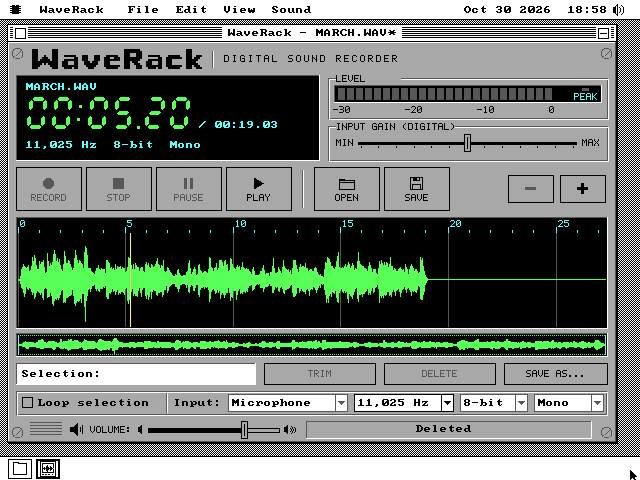Viewport: 640px width, 480px height.
Task: Click the 20 second ruler mark
Action: 455,224
